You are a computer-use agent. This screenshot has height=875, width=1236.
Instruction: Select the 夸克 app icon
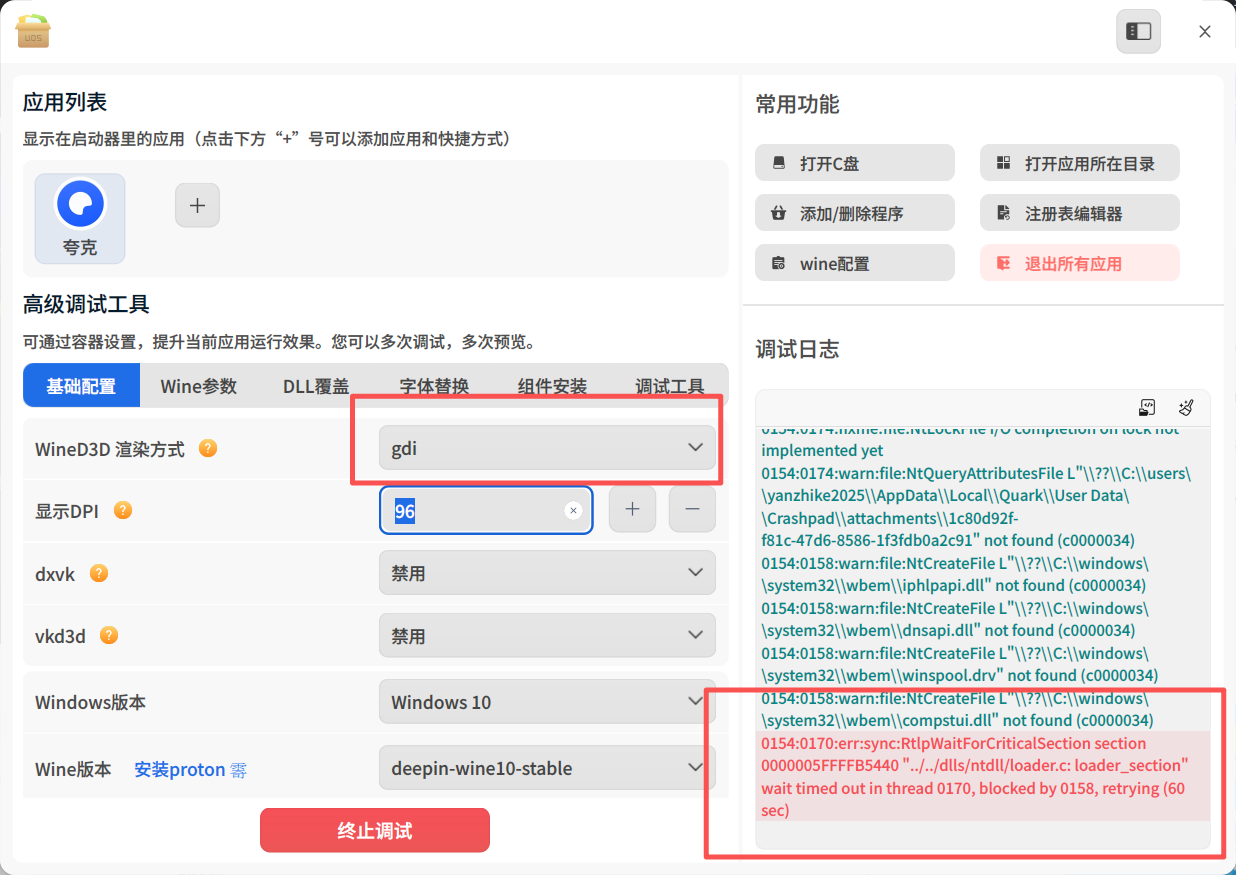click(80, 218)
